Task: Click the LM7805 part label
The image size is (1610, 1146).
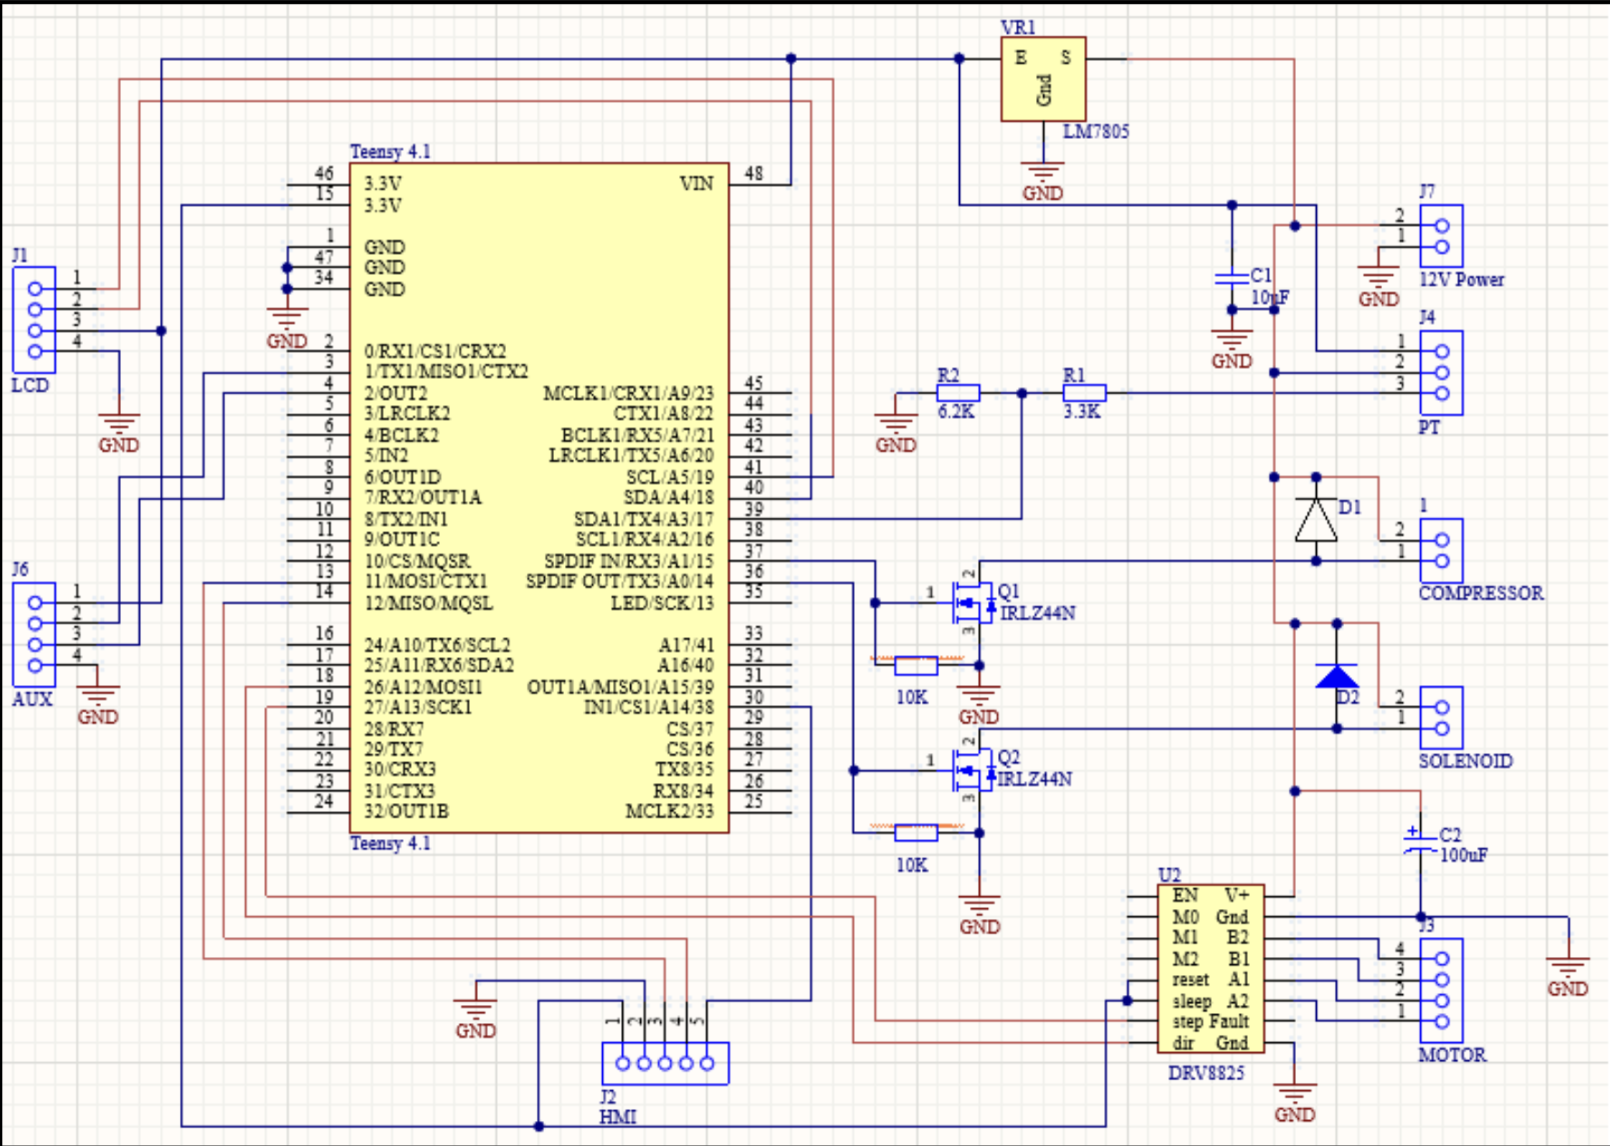Action: pyautogui.click(x=1096, y=131)
